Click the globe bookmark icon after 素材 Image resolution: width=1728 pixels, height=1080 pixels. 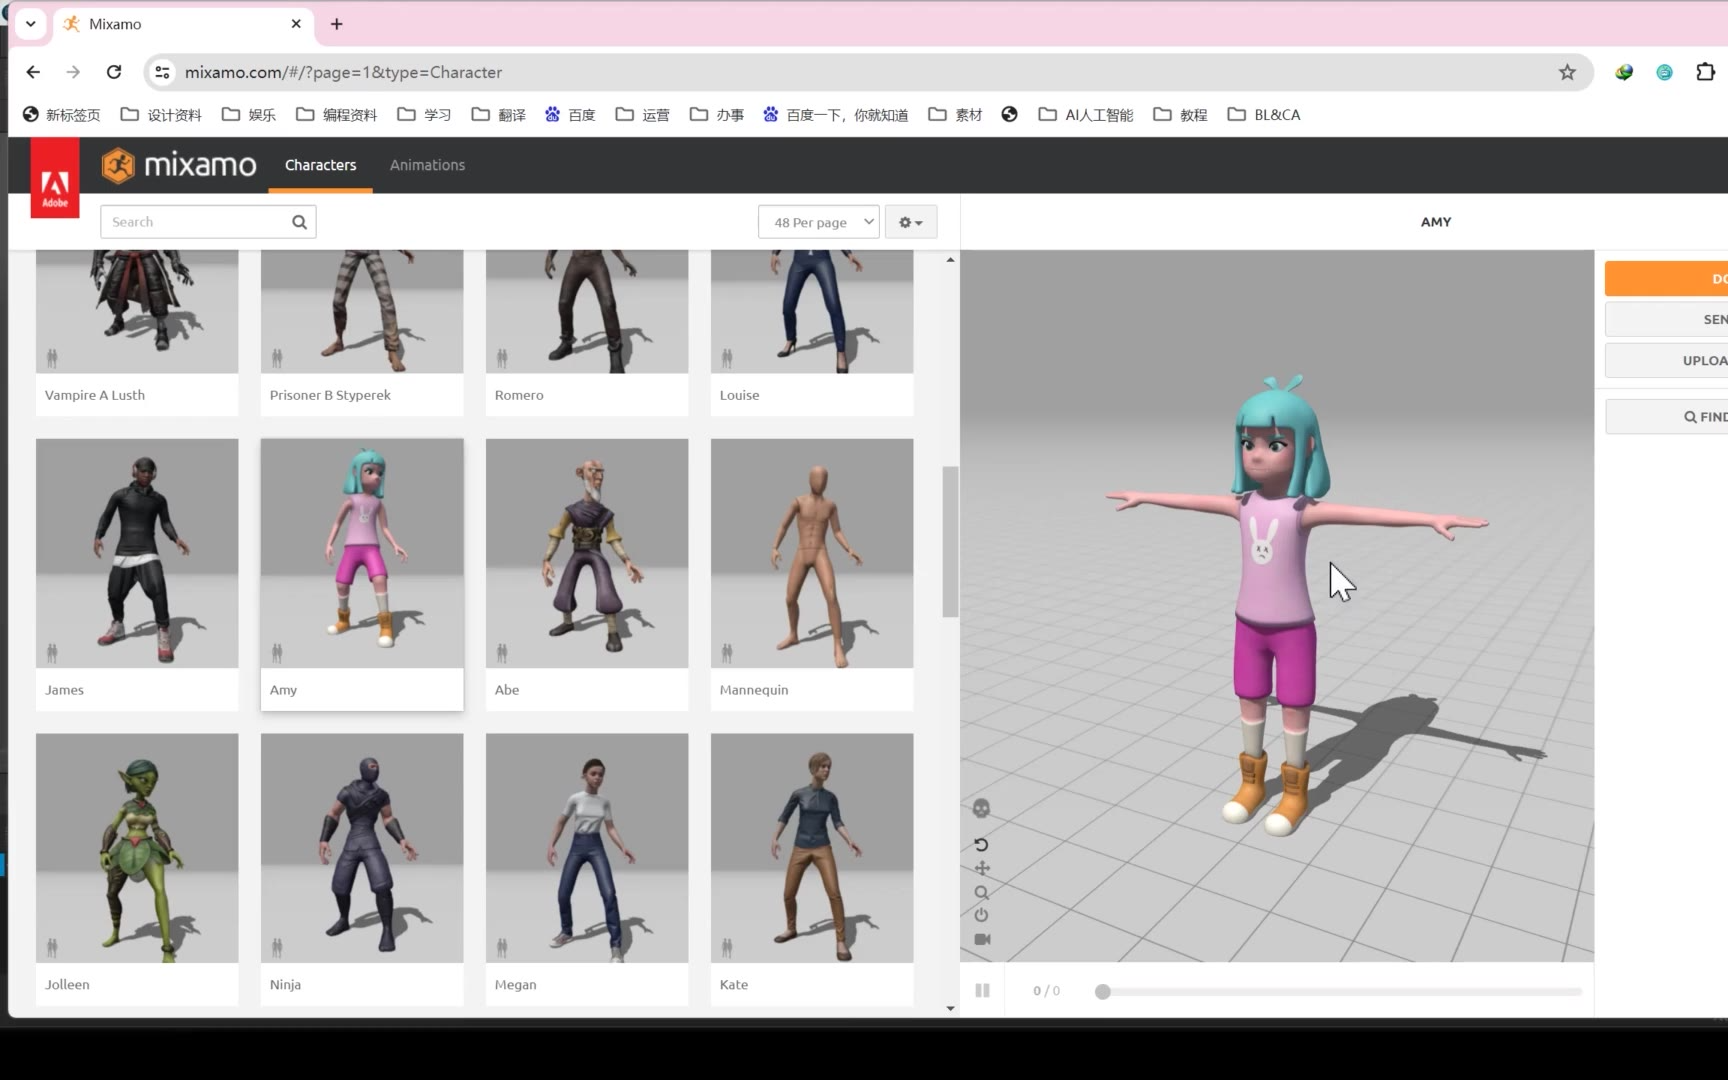pyautogui.click(x=1010, y=115)
